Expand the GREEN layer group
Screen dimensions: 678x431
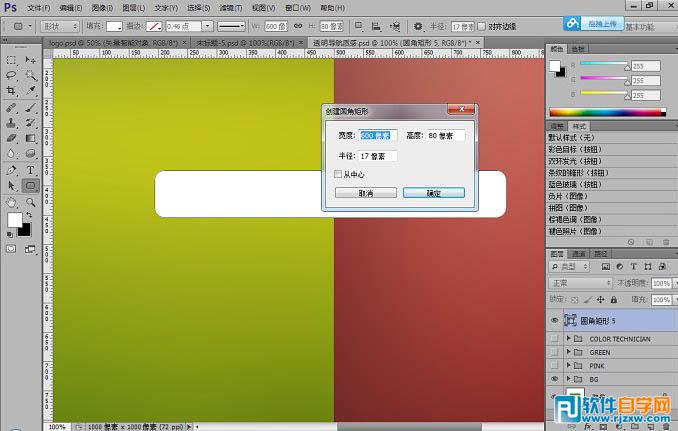568,352
